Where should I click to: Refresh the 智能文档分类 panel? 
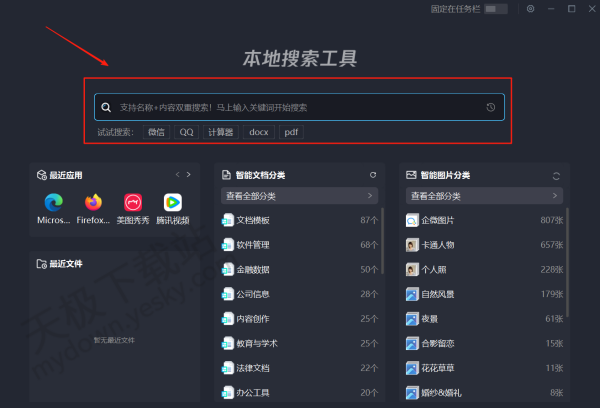coord(373,175)
